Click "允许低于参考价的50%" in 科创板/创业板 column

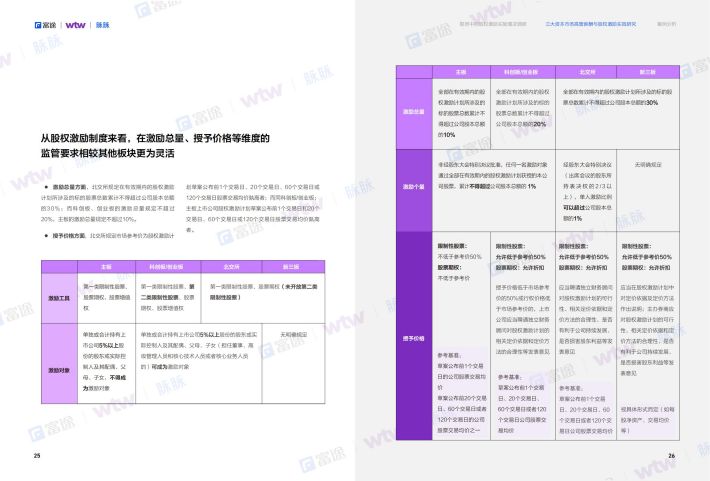[x=521, y=257]
